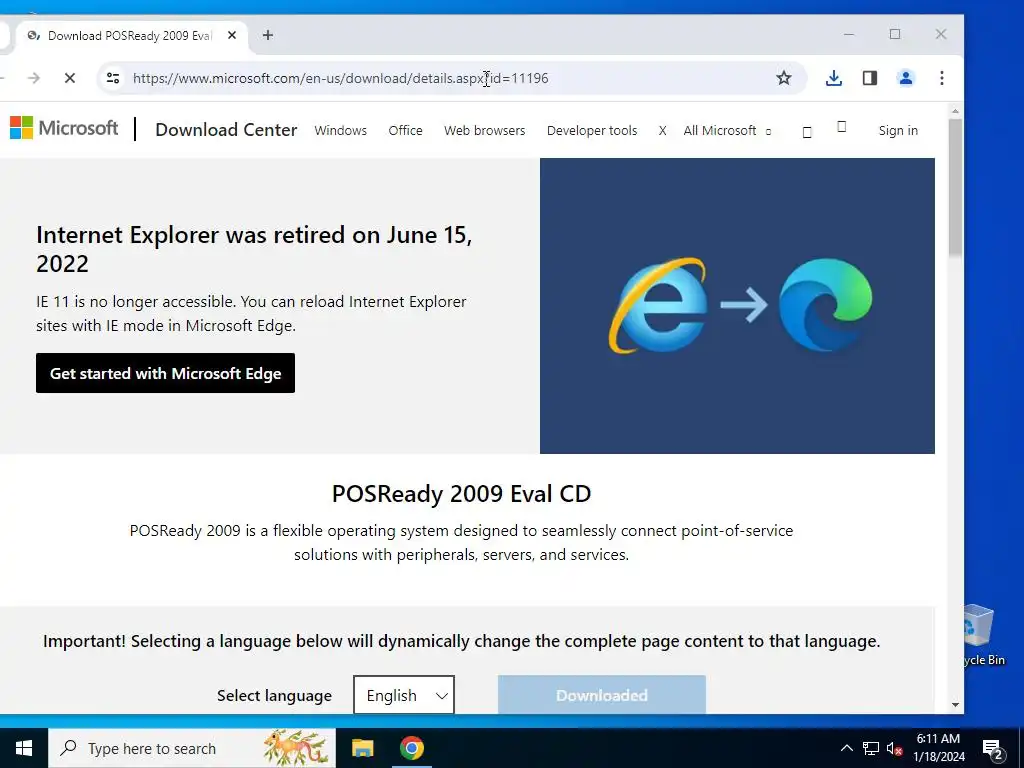The height and width of the screenshot is (768, 1024).
Task: Open the clock showing 6:11 AM
Action: [x=938, y=748]
